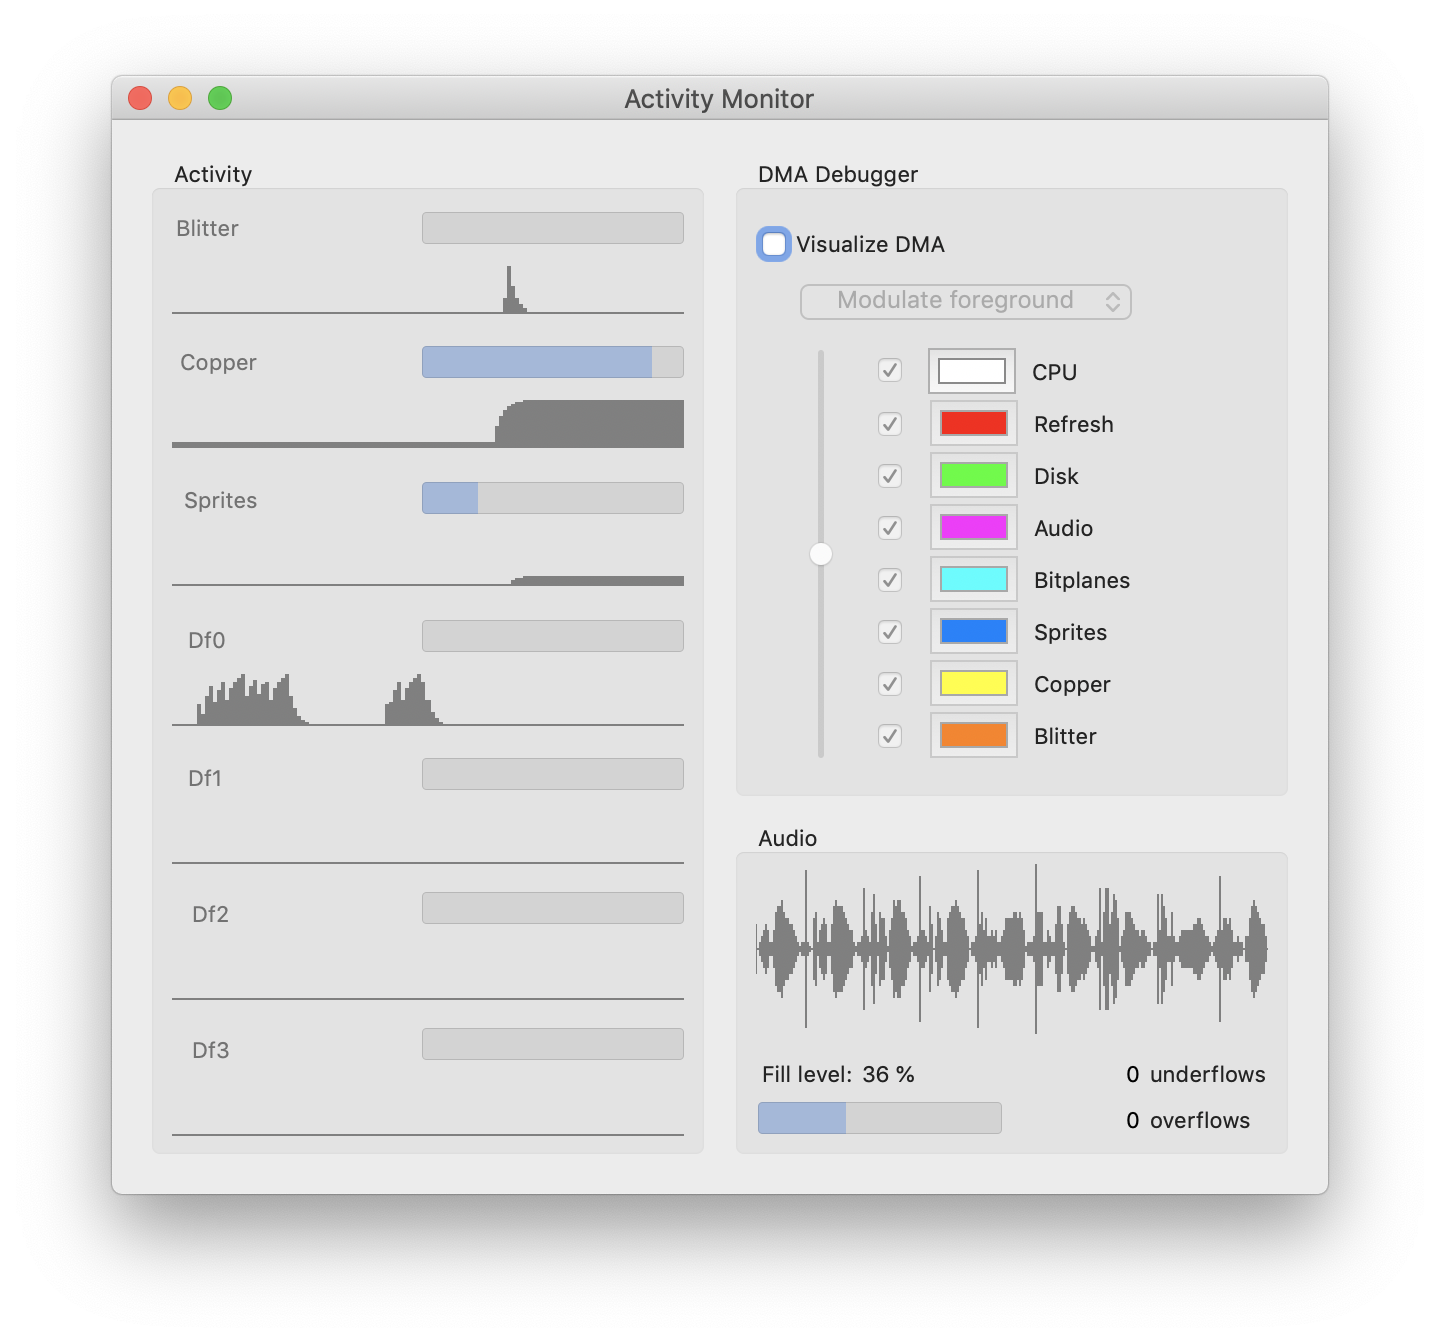Click the Df0 disk activity graph
This screenshot has height=1342, width=1440.
428,699
